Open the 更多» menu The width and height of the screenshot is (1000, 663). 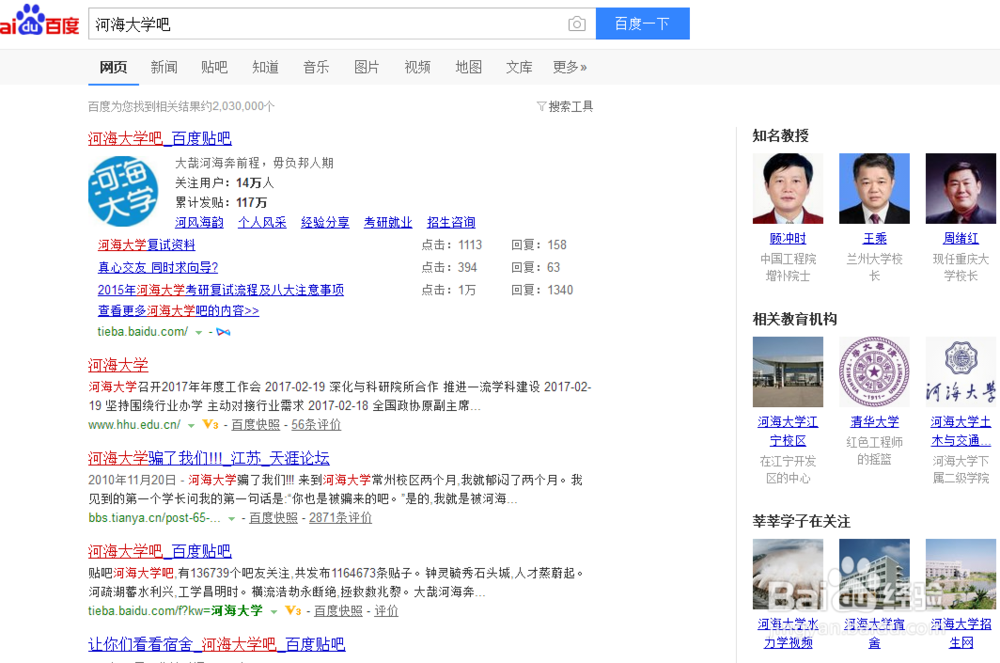pyautogui.click(x=570, y=67)
